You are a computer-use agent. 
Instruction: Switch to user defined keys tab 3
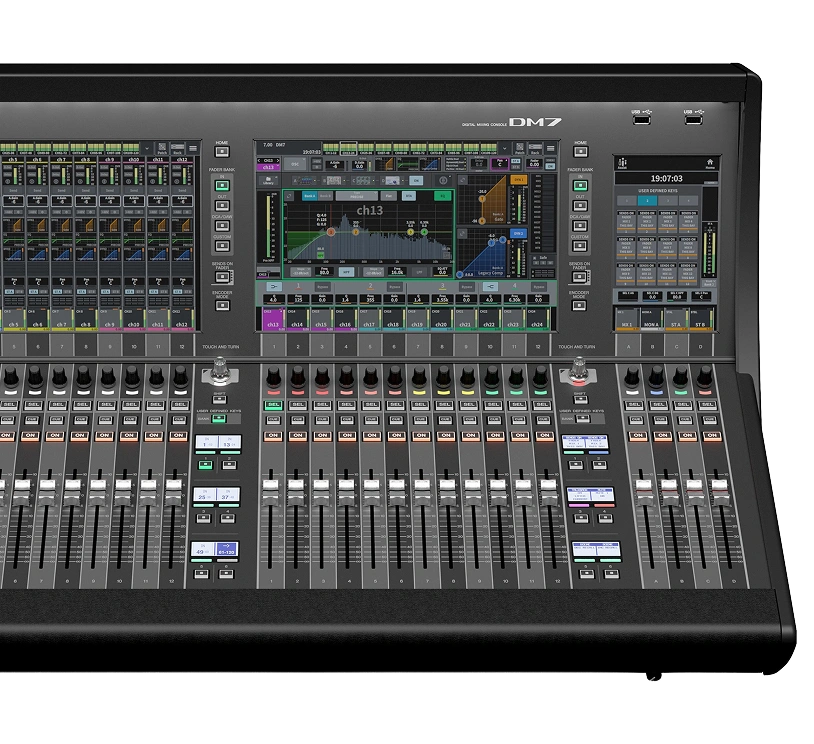pyautogui.click(x=668, y=200)
